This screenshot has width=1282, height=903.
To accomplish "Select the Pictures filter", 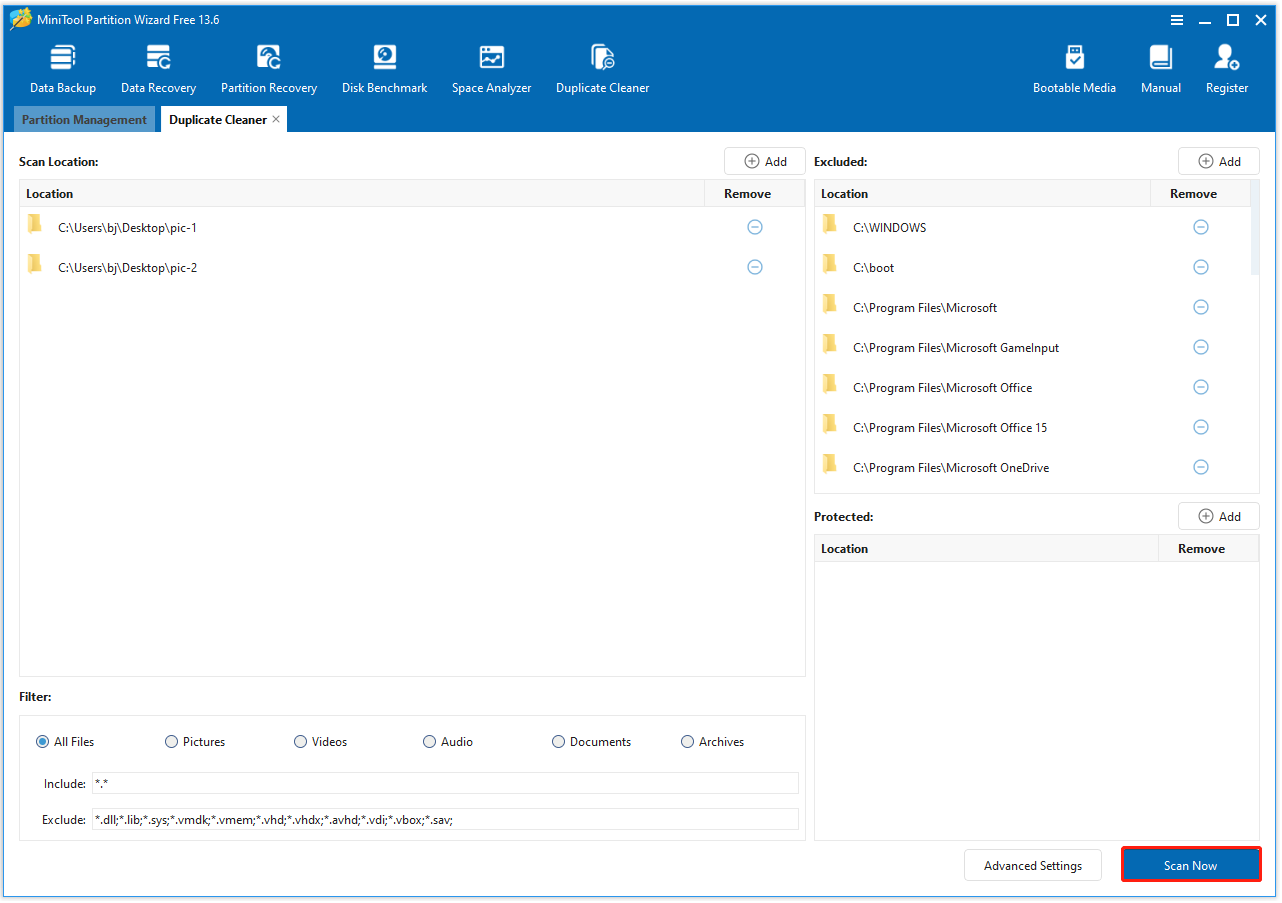I will tap(195, 742).
